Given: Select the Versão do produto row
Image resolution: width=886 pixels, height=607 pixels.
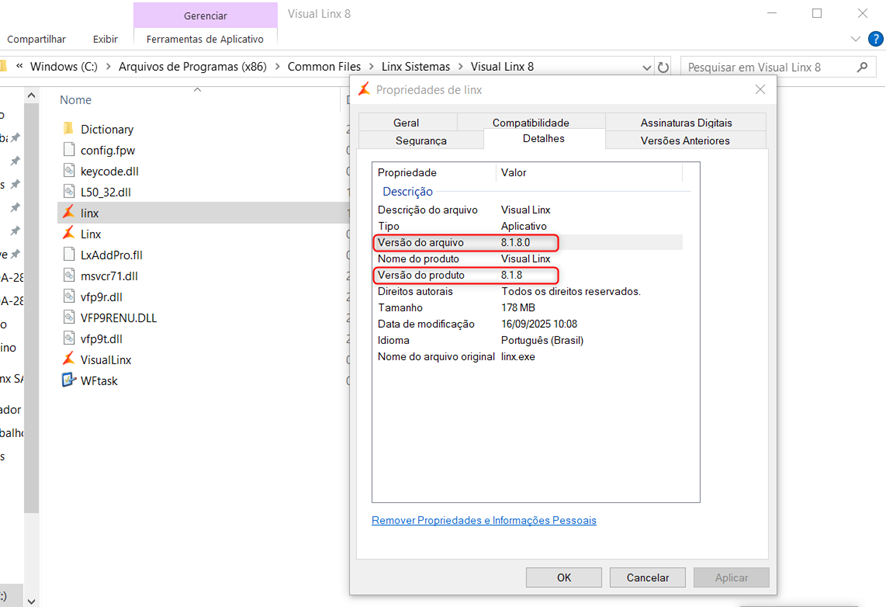Looking at the screenshot, I should click(x=528, y=275).
